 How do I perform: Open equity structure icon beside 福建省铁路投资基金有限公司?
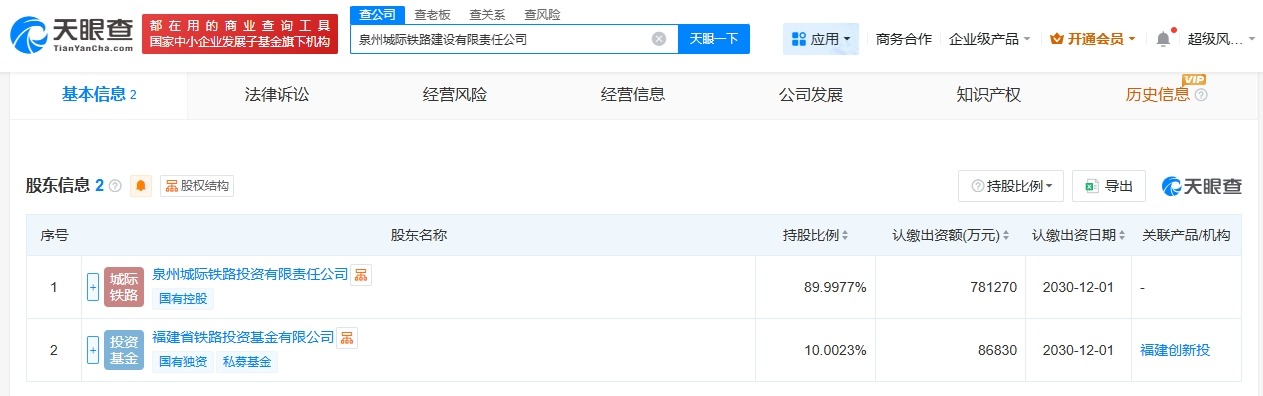[347, 338]
